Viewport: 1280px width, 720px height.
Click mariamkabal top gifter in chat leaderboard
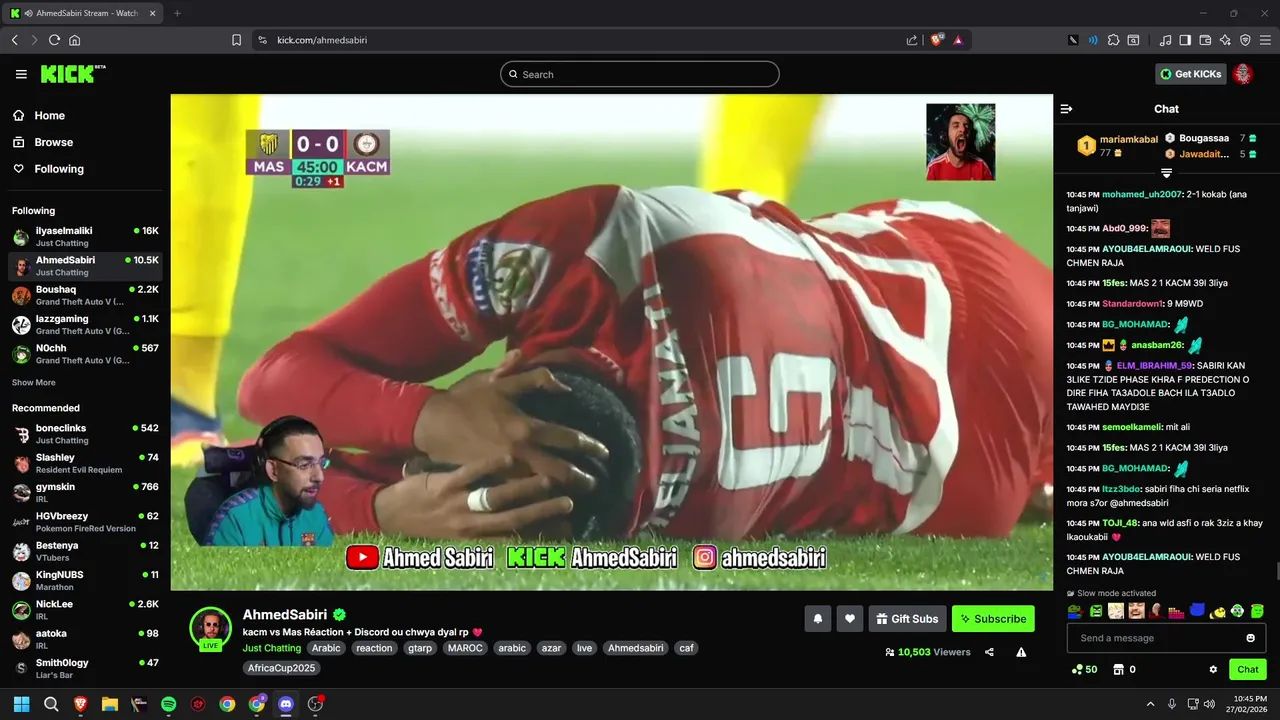[x=1116, y=146]
